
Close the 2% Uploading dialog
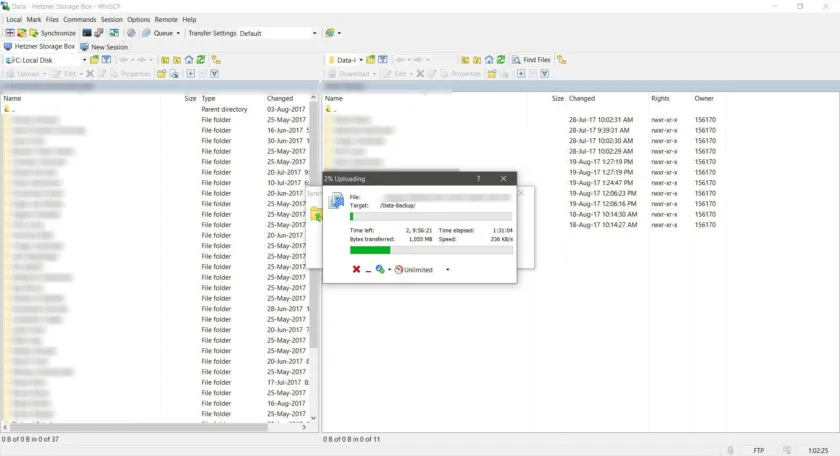point(503,178)
